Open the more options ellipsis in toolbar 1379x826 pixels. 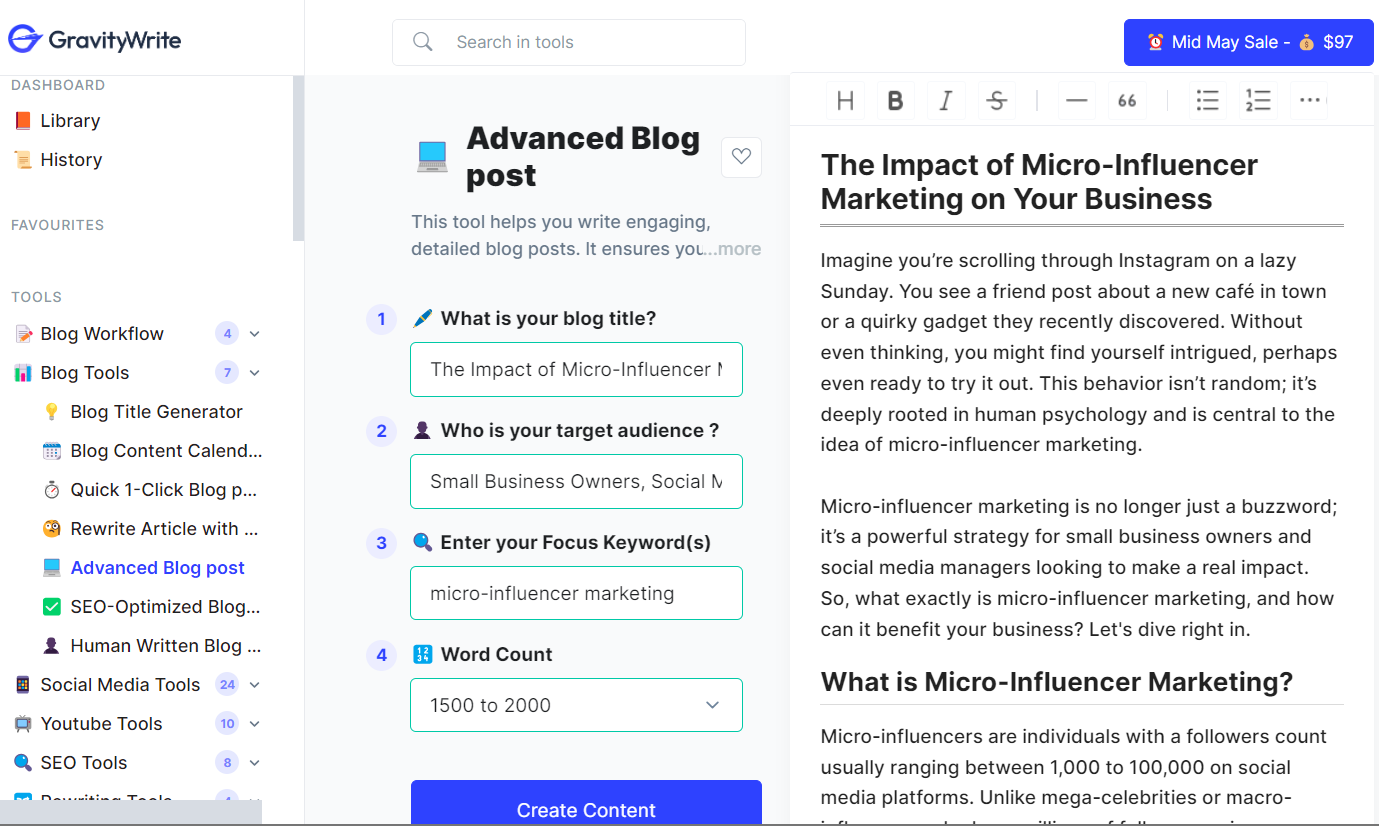pyautogui.click(x=1310, y=100)
